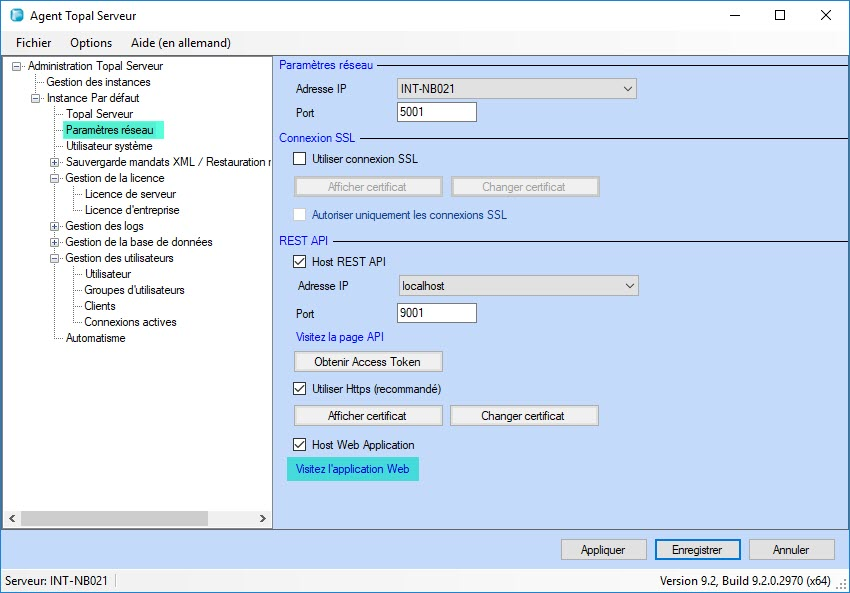The width and height of the screenshot is (850, 593).
Task: Collapse the Gestion de la licence node
Action: (55, 178)
